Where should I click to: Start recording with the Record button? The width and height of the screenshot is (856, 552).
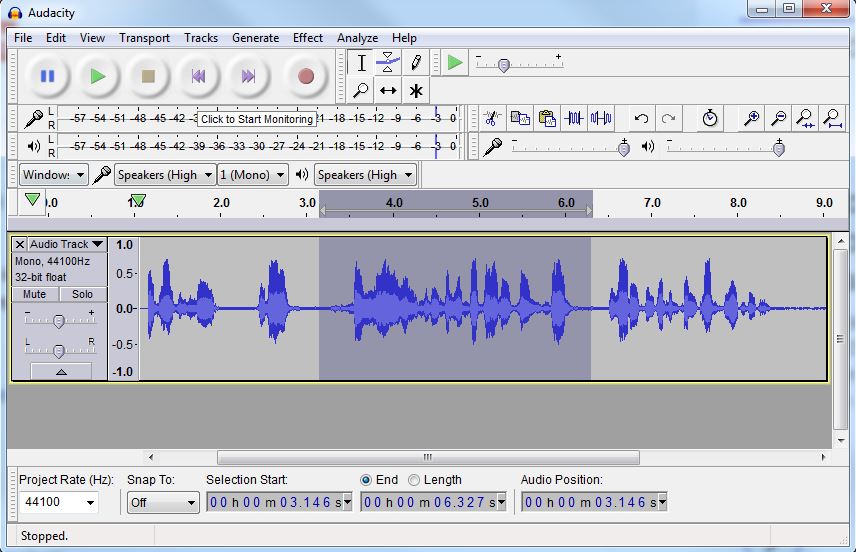coord(306,76)
